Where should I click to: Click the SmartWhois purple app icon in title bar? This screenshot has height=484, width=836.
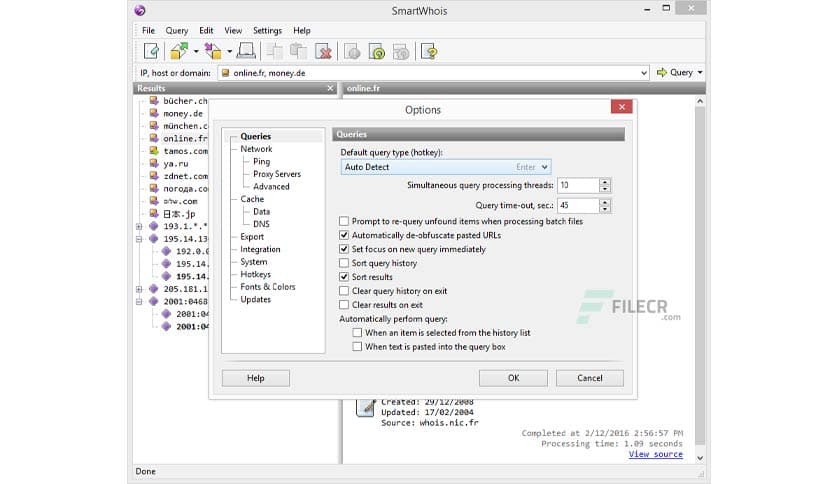click(x=140, y=10)
